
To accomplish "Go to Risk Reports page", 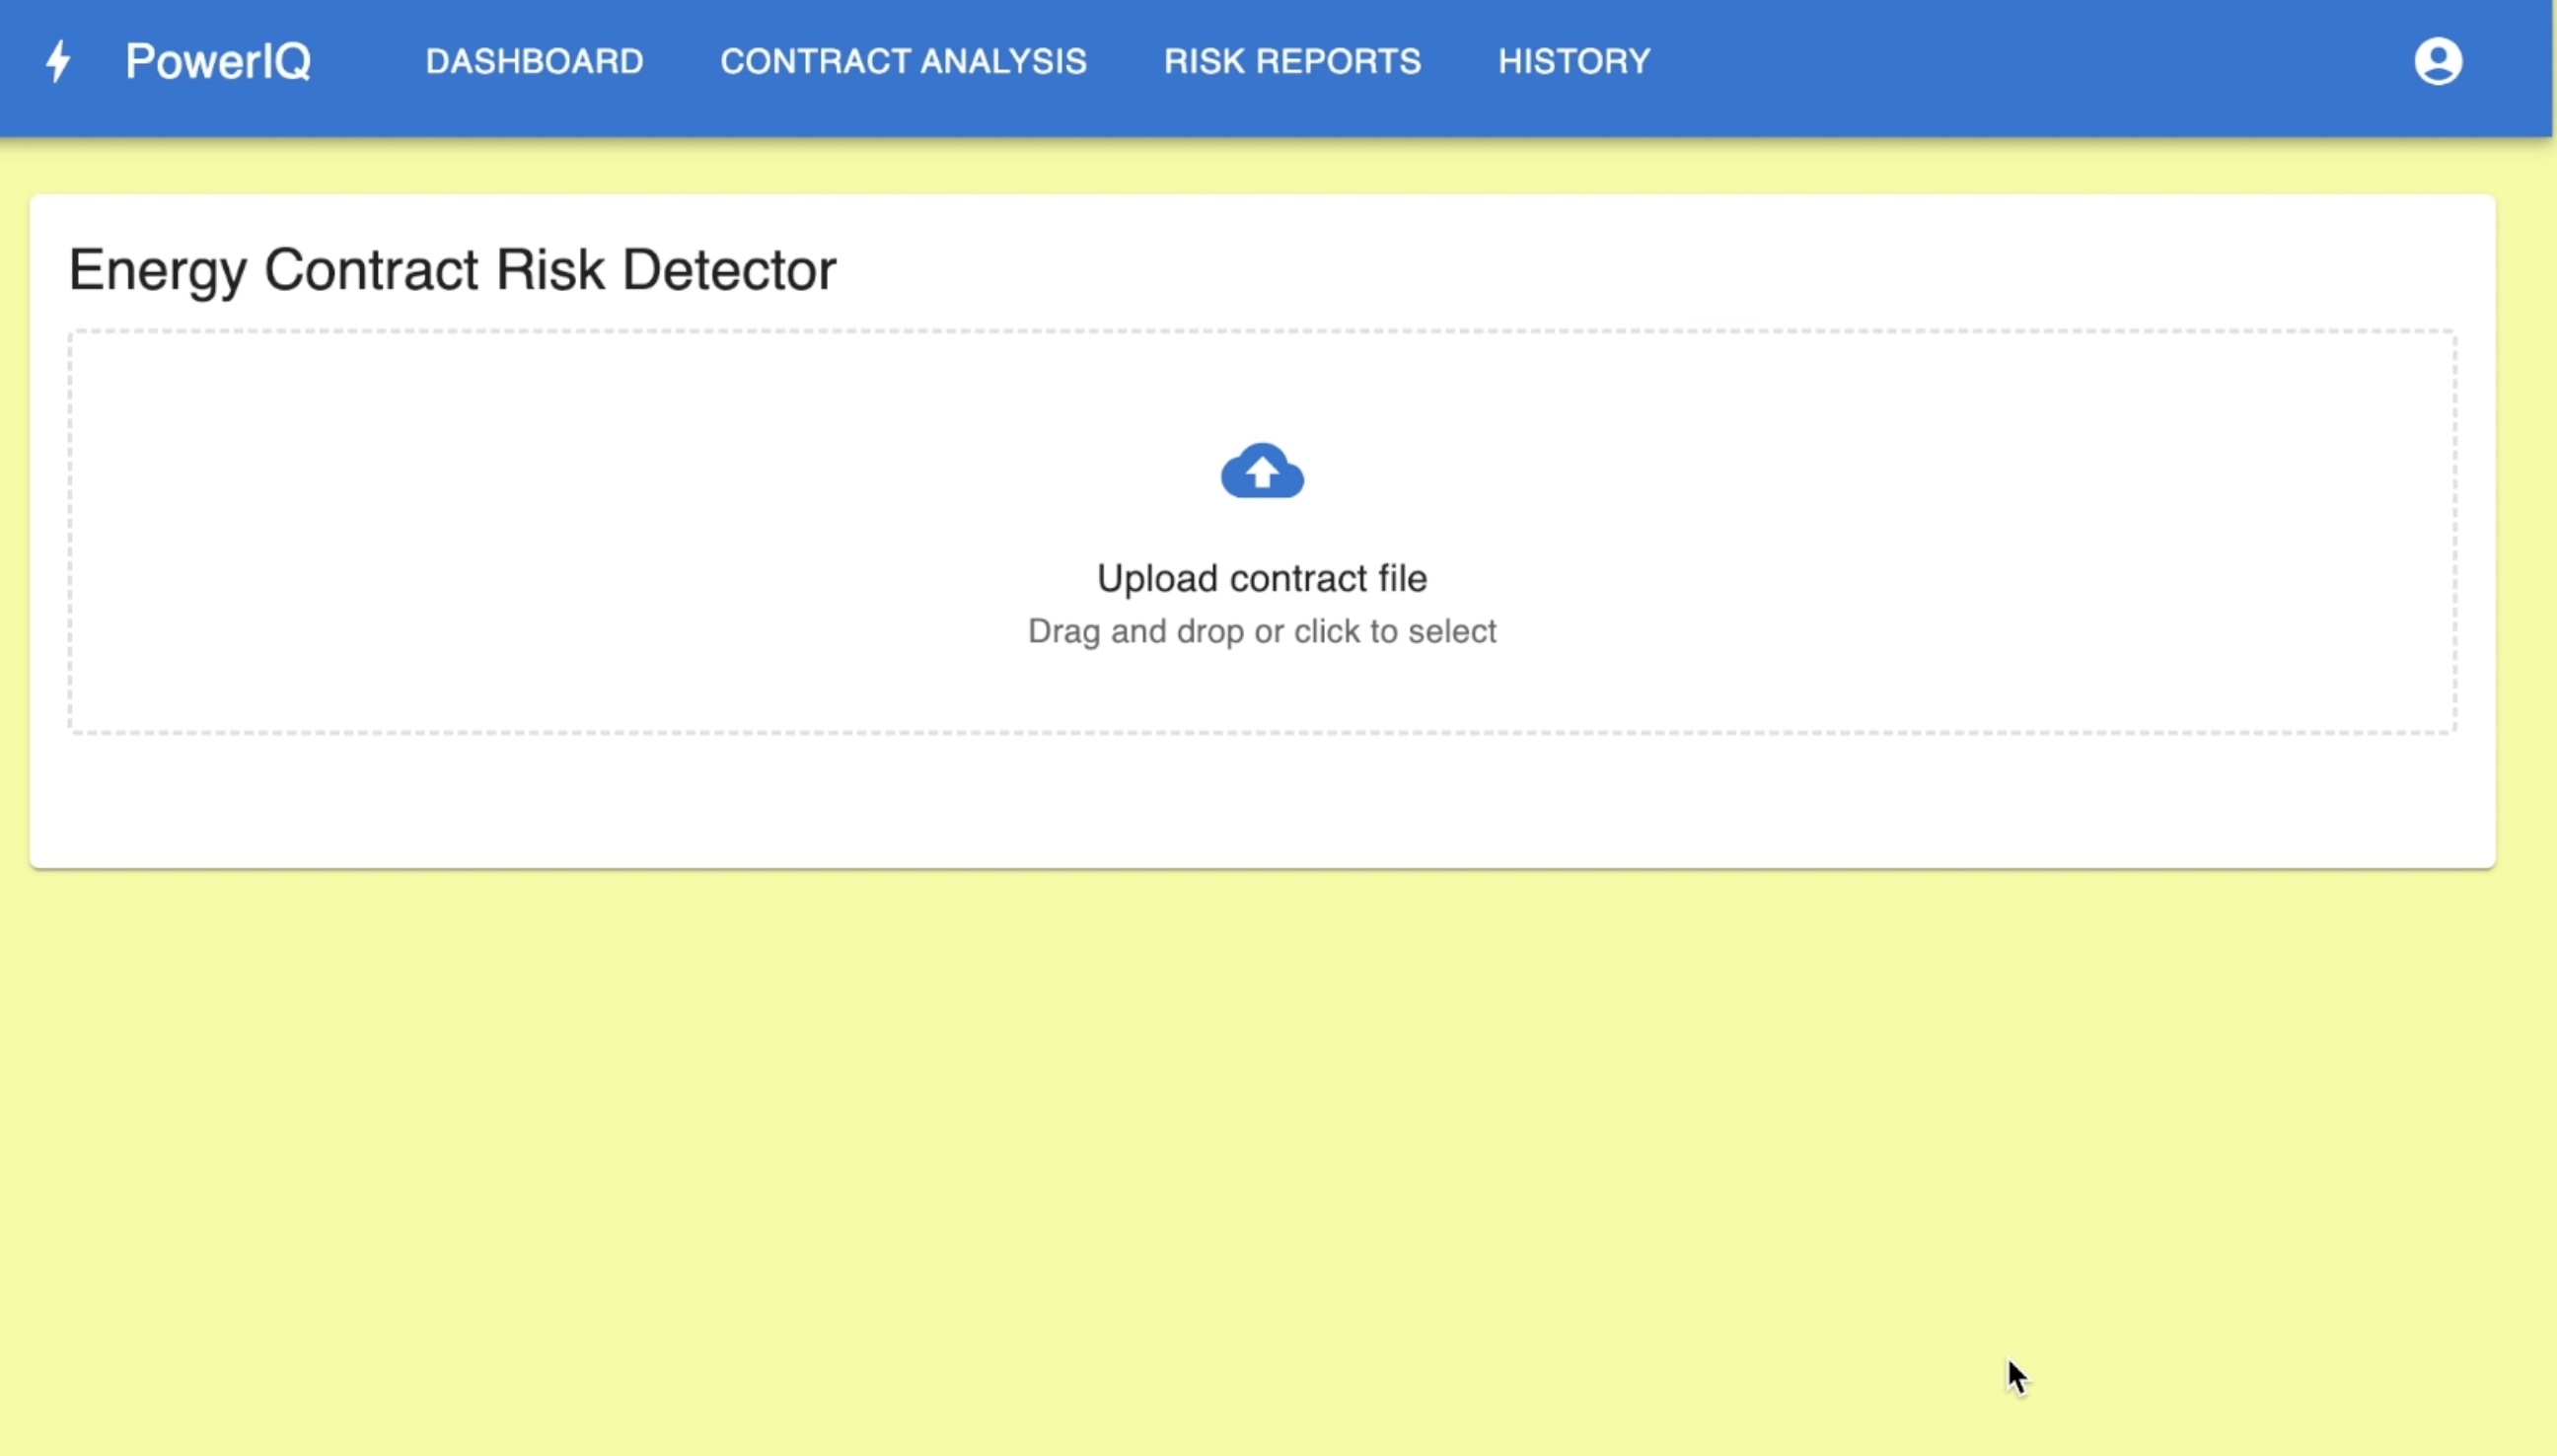I will [1292, 61].
